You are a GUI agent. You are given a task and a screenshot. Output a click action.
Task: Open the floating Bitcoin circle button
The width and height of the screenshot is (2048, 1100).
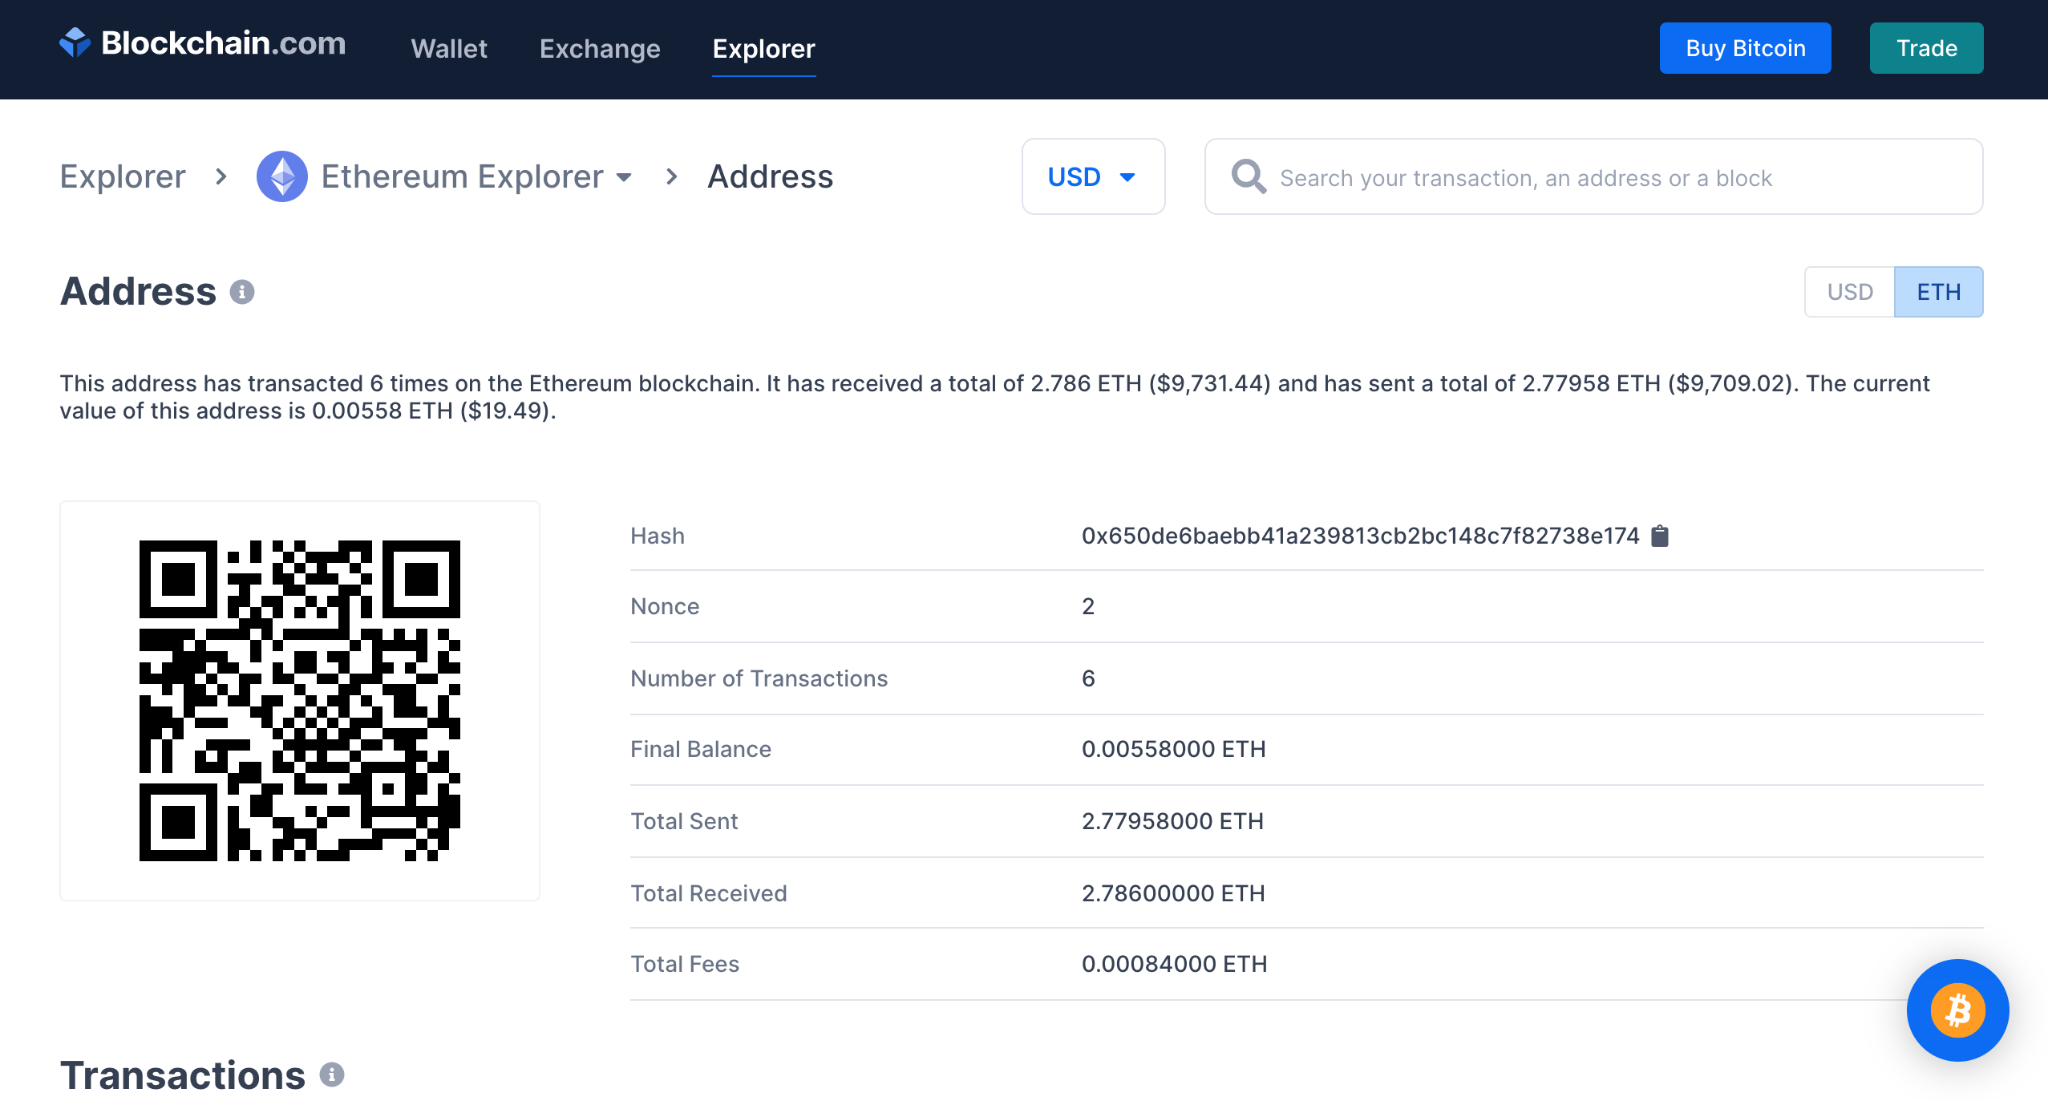pos(1957,1010)
